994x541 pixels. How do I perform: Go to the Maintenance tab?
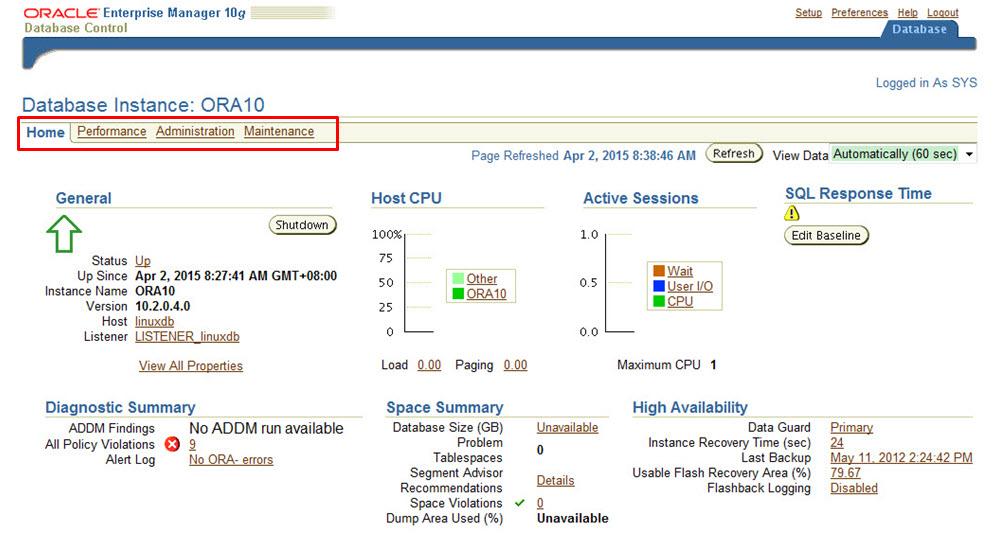tap(279, 131)
